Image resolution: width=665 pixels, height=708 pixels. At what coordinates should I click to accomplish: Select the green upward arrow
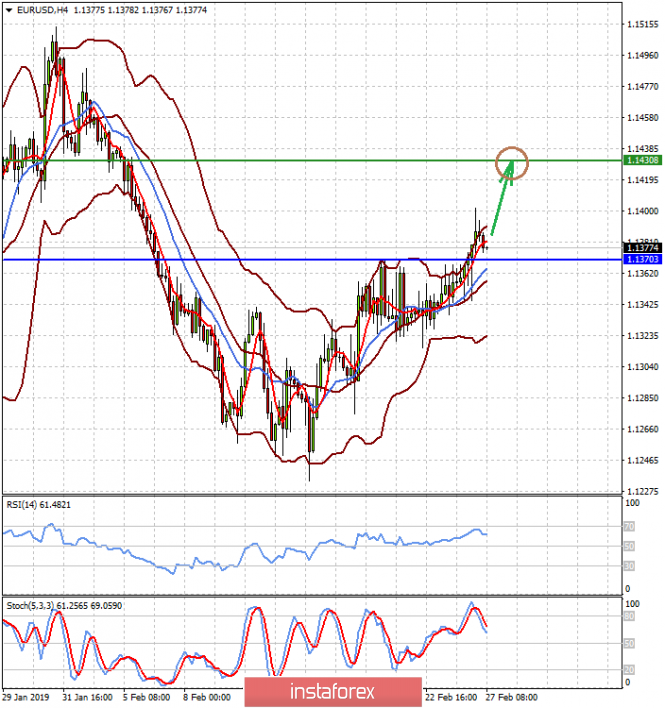(x=501, y=200)
